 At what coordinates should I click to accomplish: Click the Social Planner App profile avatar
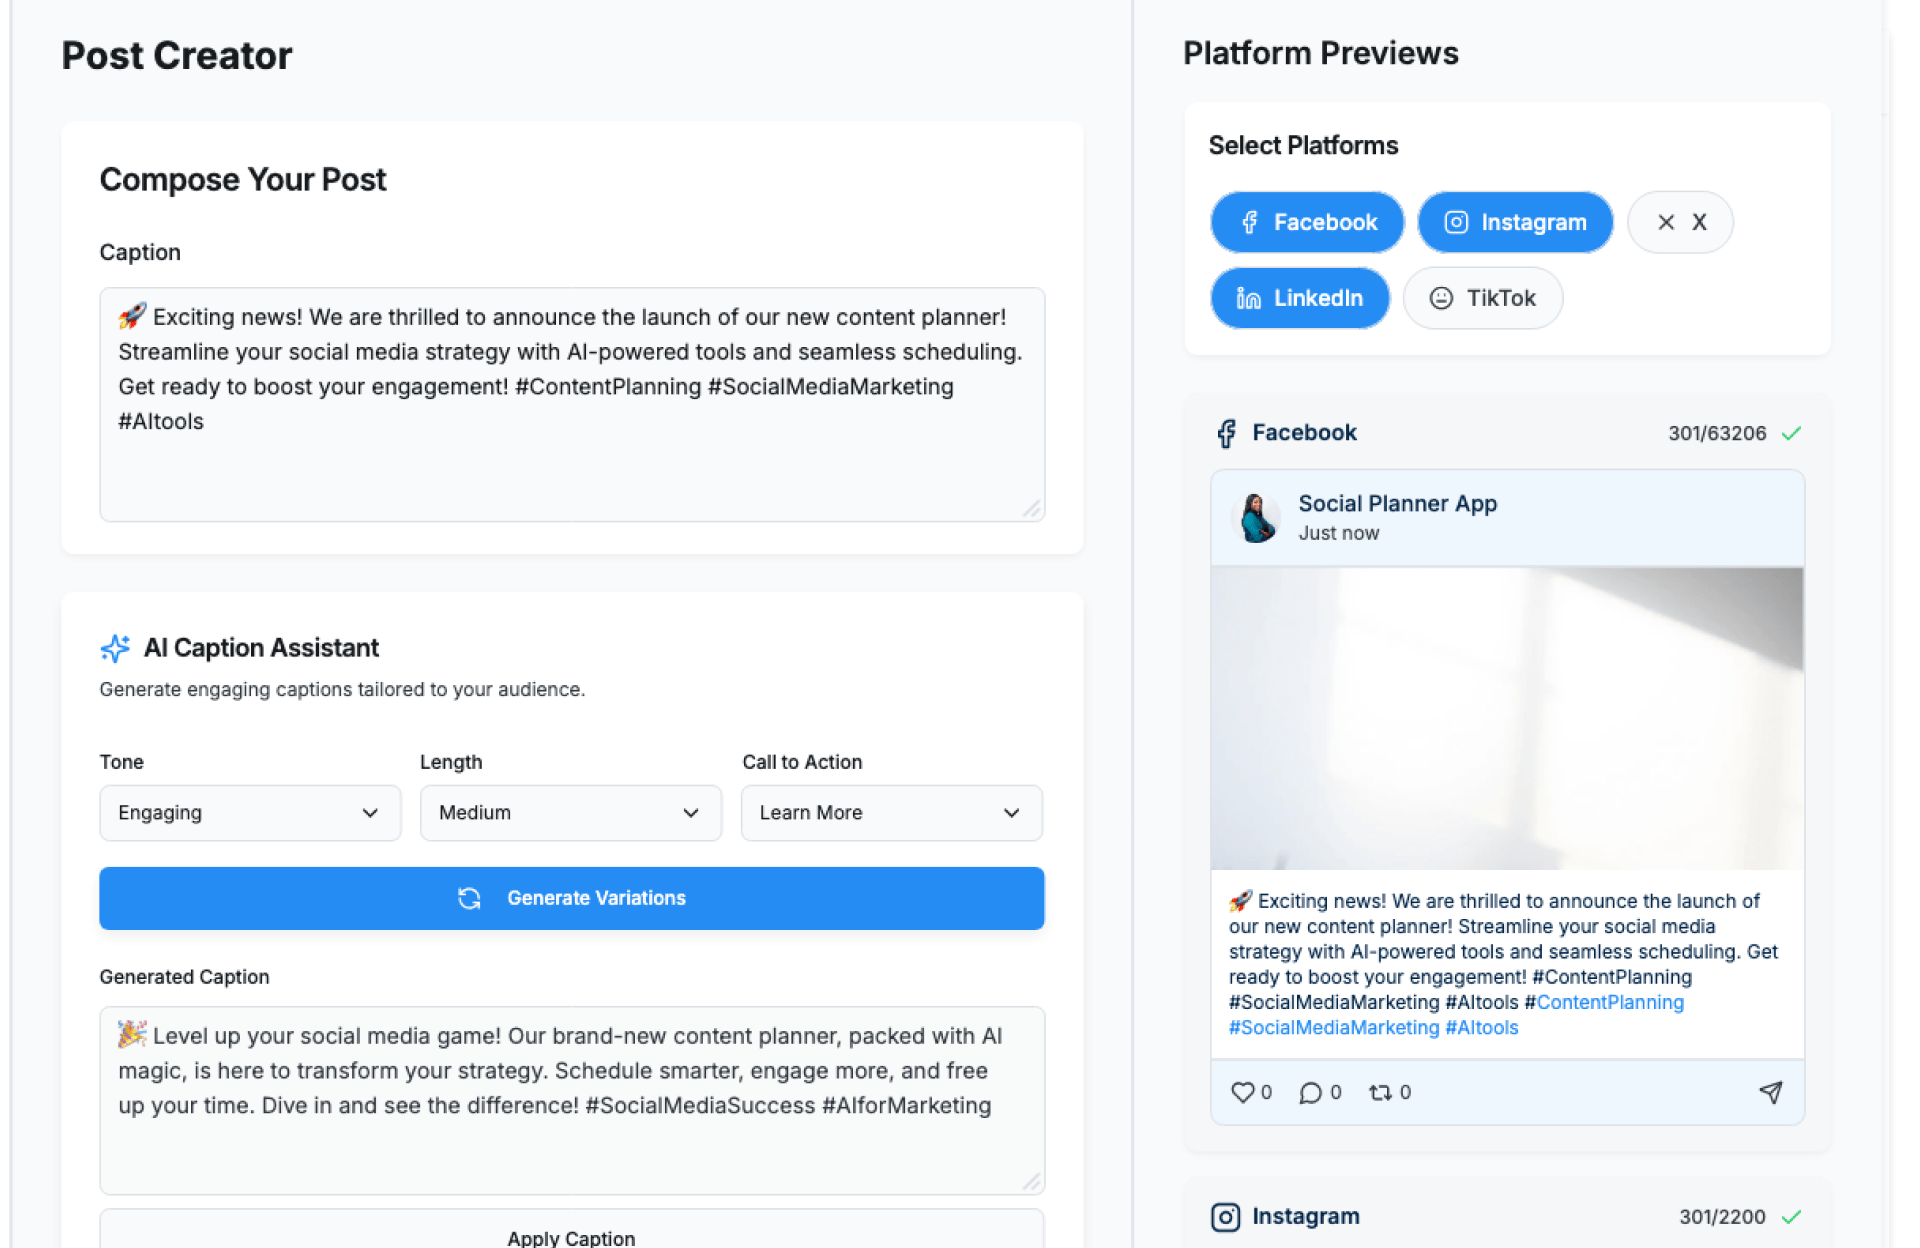1257,517
